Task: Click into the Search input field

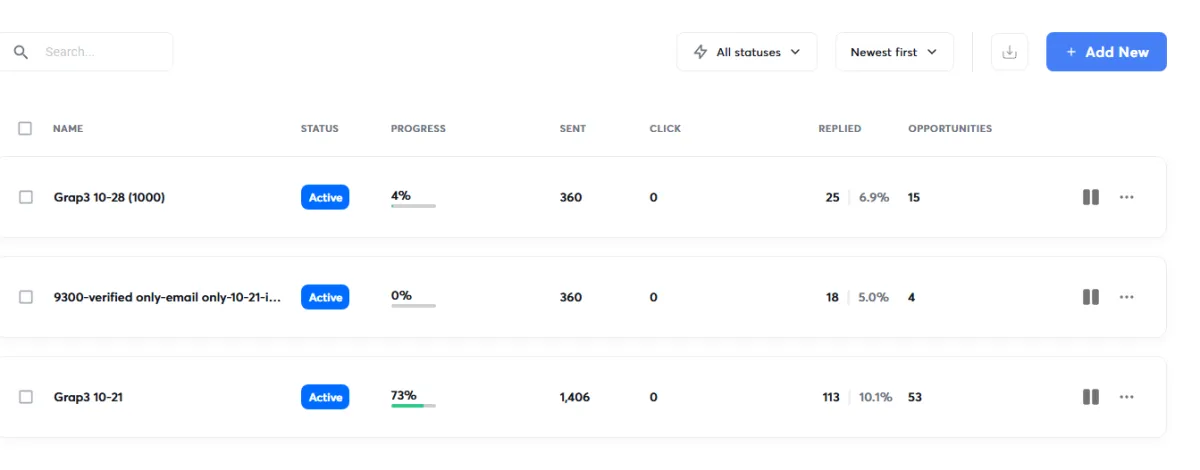Action: pyautogui.click(x=100, y=52)
